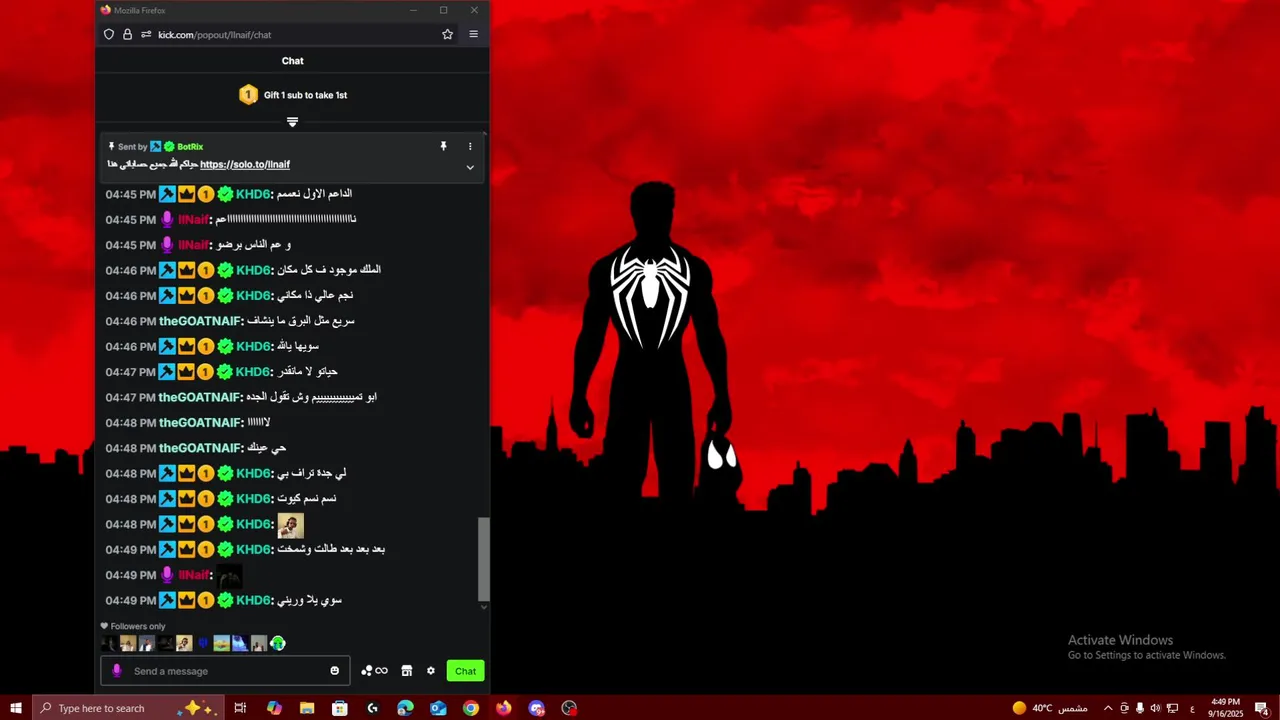Open File Explorer from the taskbar
The height and width of the screenshot is (720, 1280).
tap(307, 708)
